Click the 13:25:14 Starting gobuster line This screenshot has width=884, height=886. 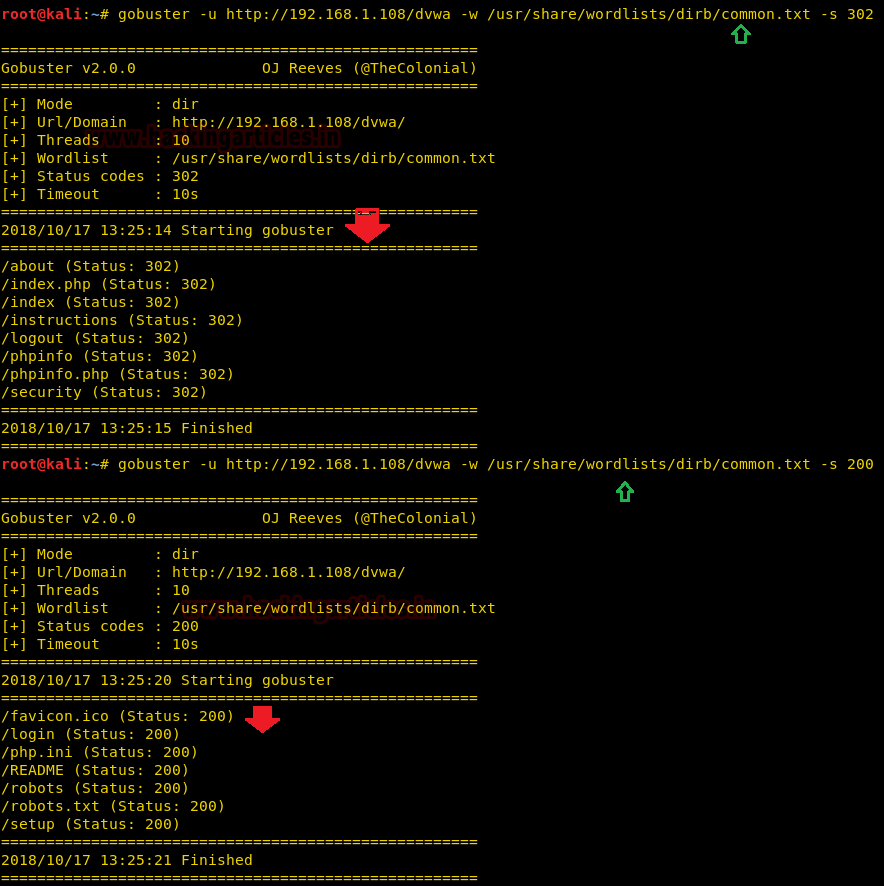[x=167, y=230]
